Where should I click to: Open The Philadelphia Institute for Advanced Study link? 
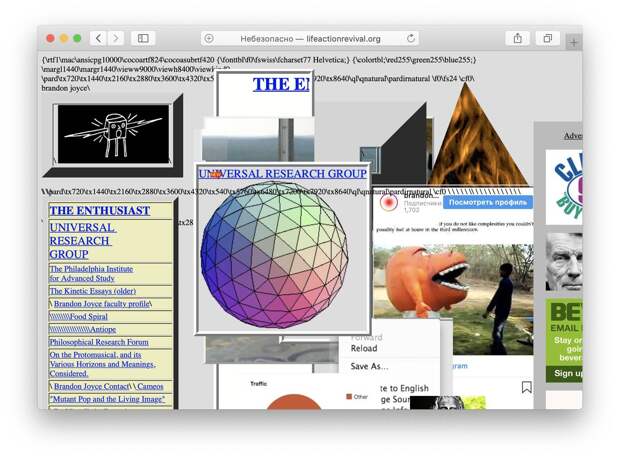91,274
